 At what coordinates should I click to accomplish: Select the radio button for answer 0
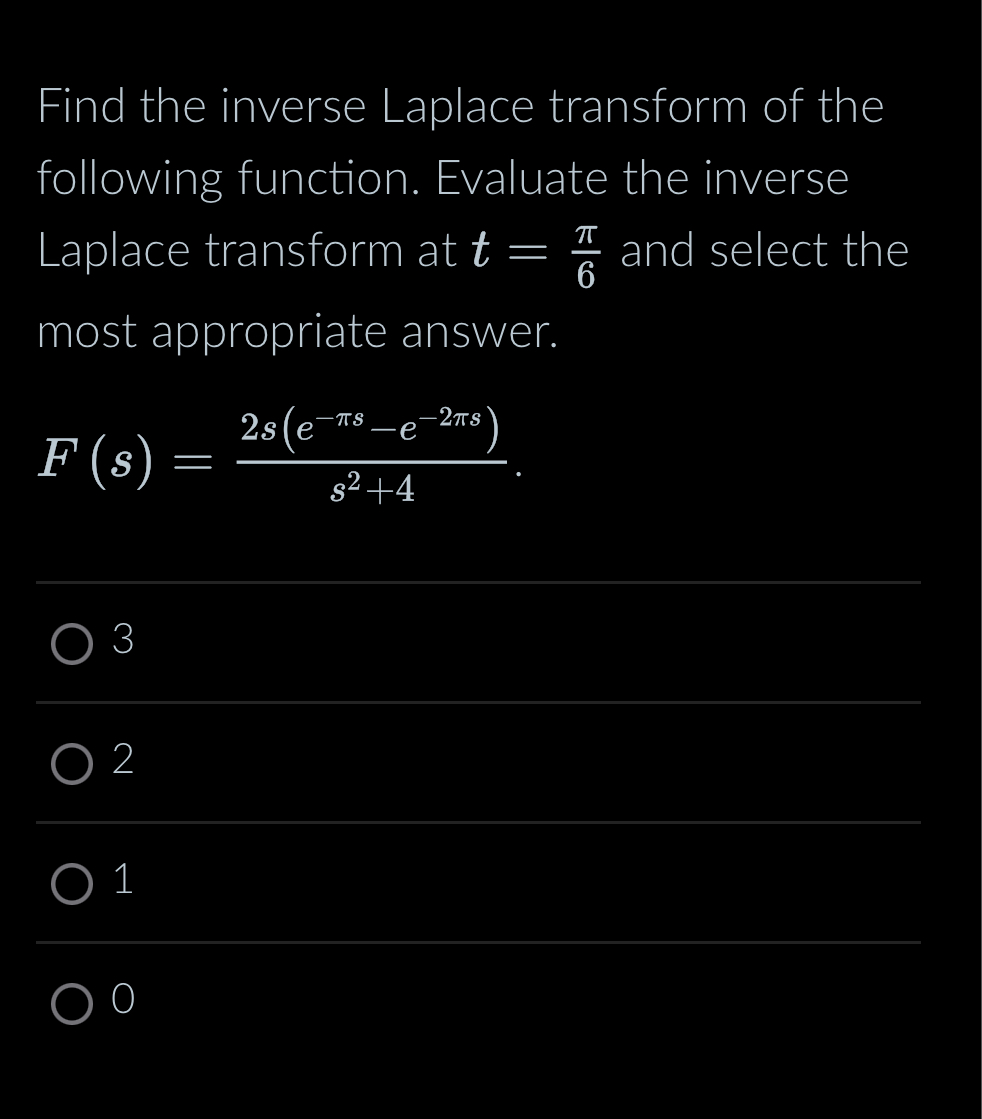(70, 1002)
